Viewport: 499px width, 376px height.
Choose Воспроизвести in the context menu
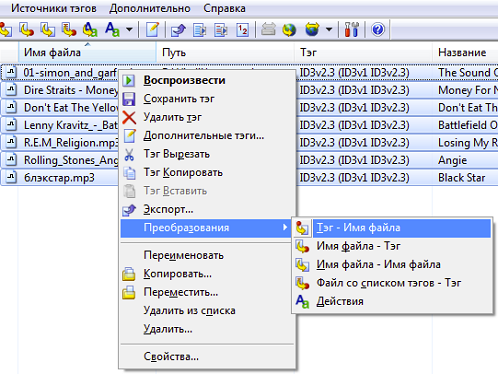(207, 80)
